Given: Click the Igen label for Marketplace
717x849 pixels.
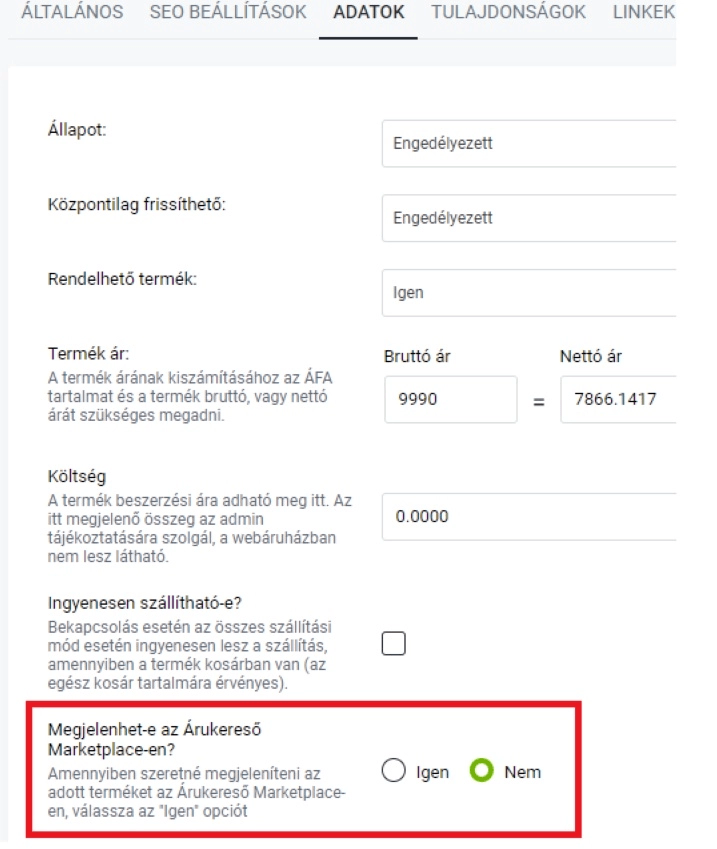Looking at the screenshot, I should 432,772.
